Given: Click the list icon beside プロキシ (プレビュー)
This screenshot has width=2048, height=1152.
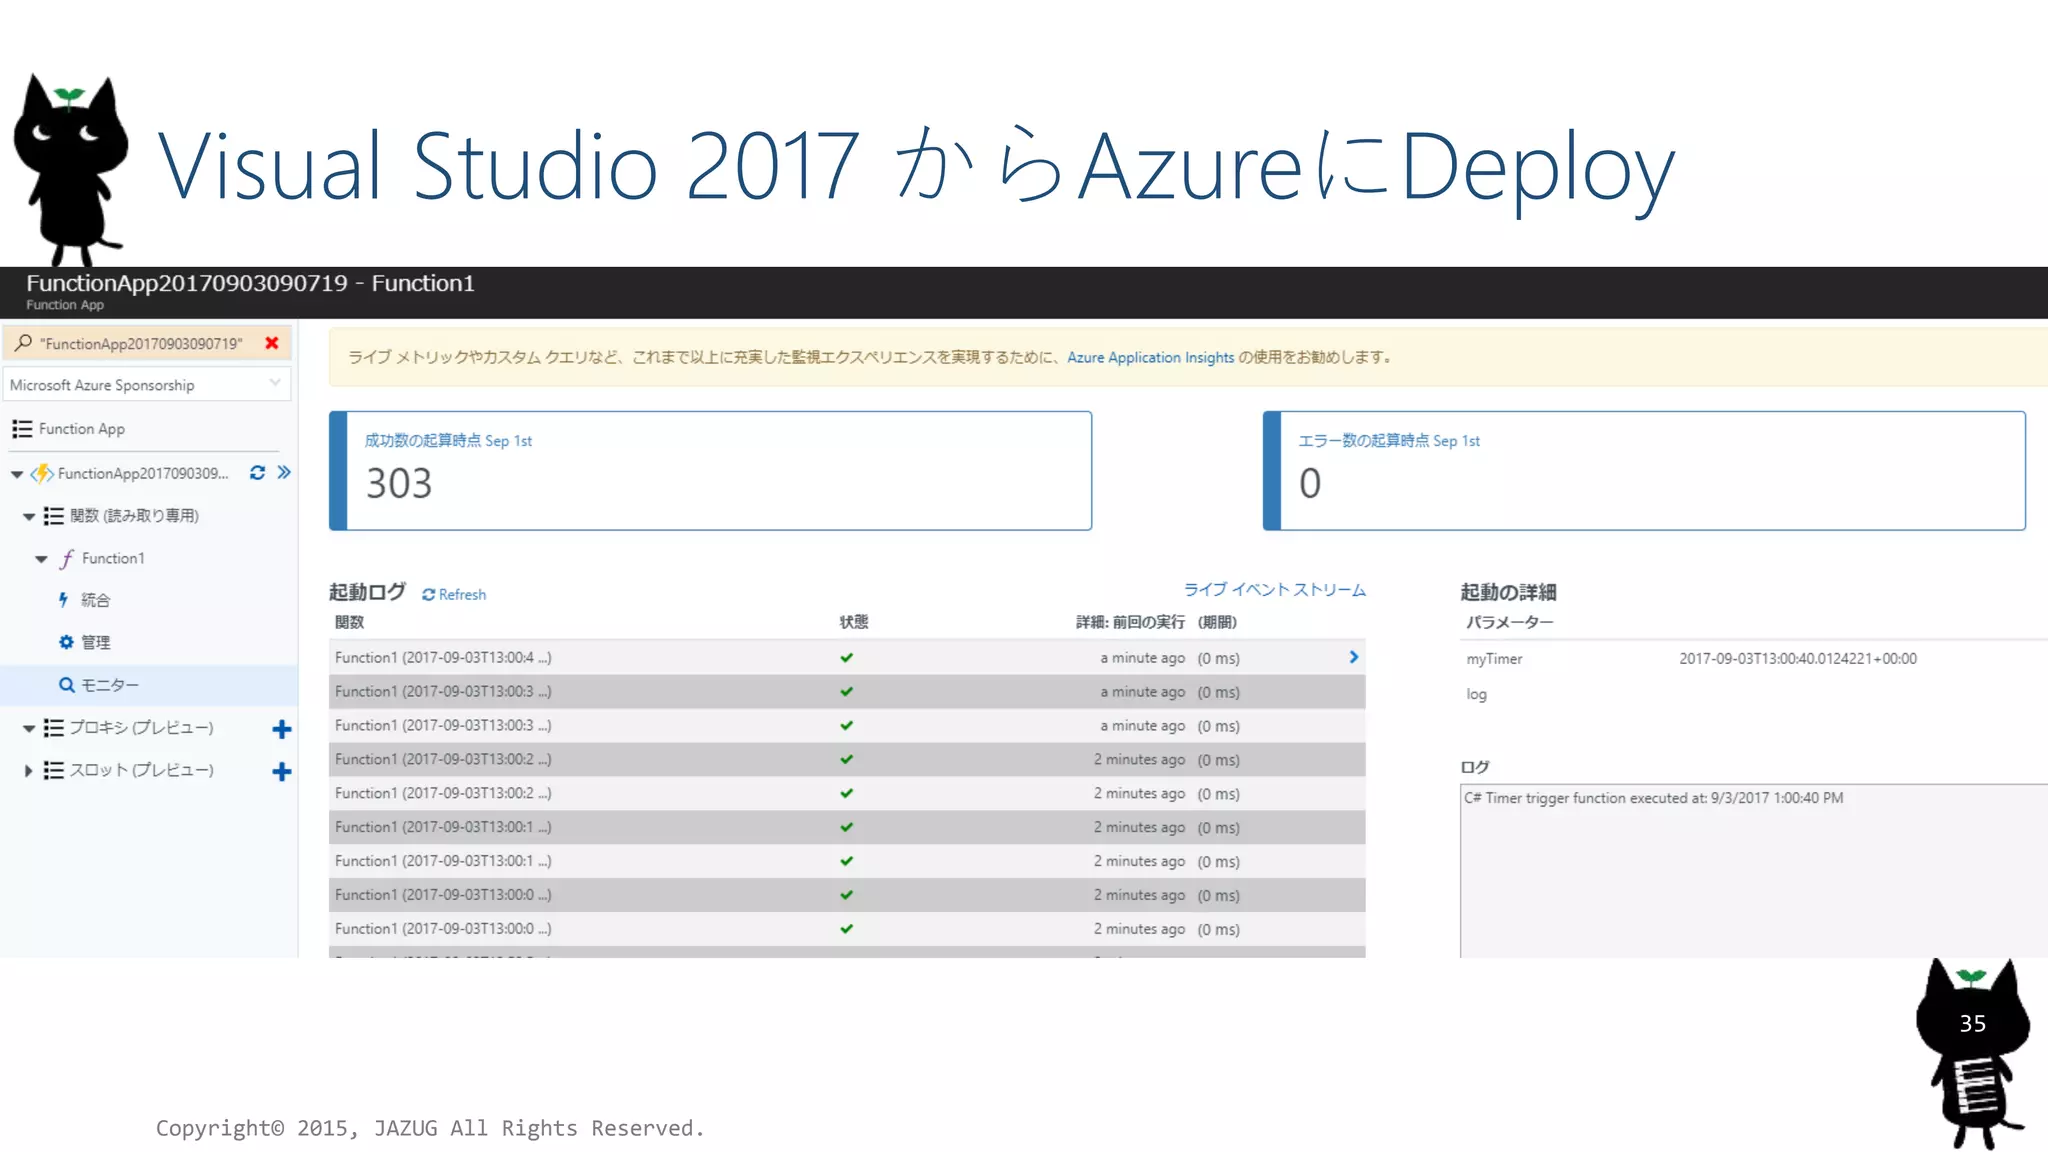Looking at the screenshot, I should pos(53,728).
